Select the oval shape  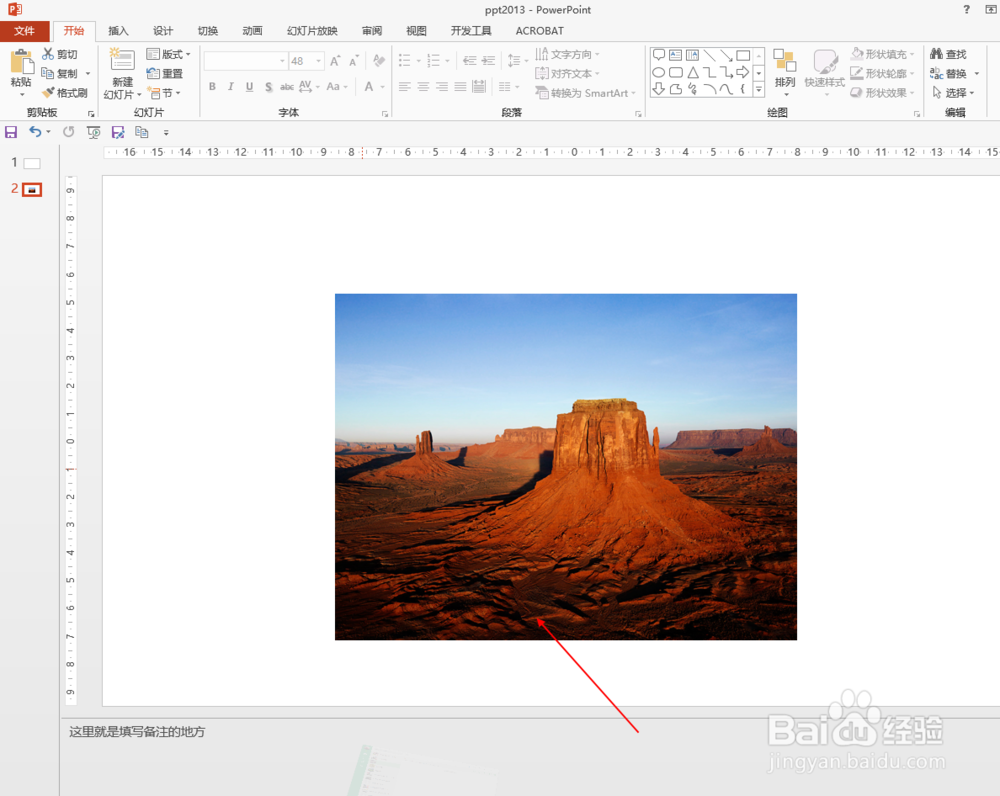659,72
